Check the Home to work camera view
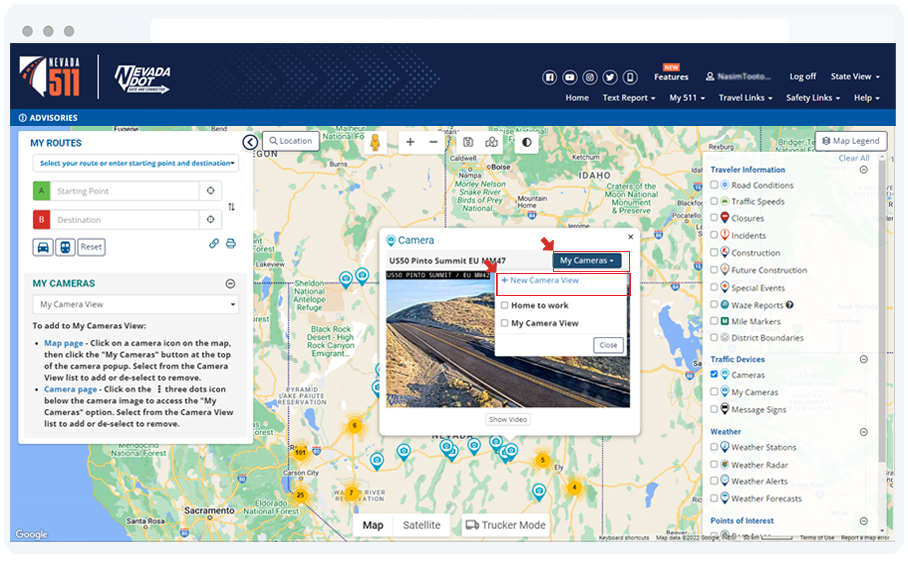Screen dimensions: 908x582 coord(504,305)
